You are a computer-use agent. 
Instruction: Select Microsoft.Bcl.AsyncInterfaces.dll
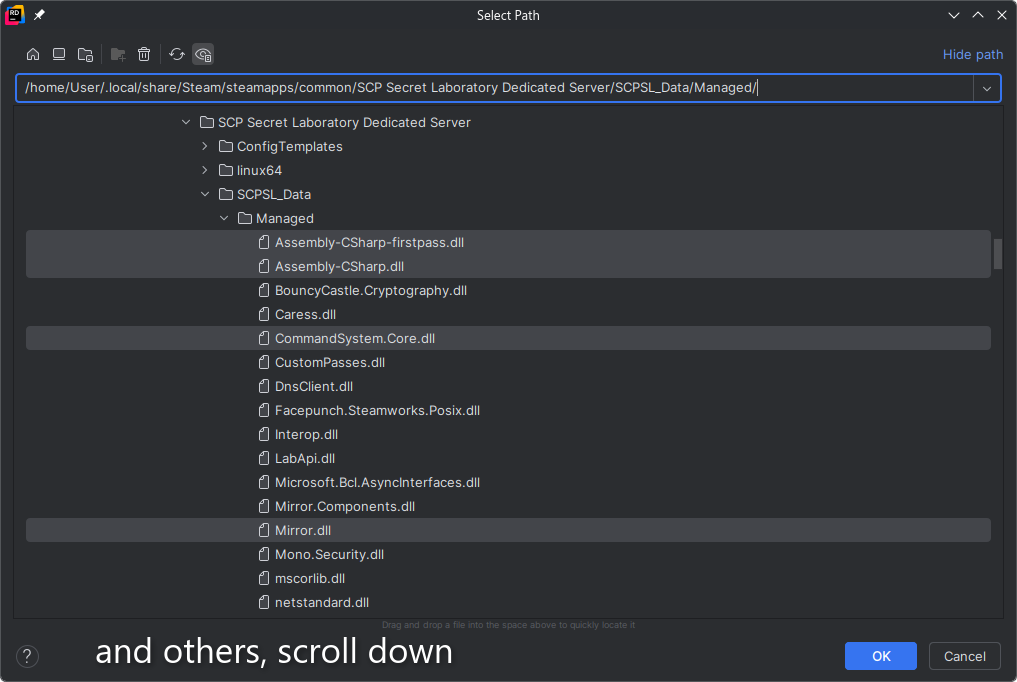pyautogui.click(x=508, y=482)
